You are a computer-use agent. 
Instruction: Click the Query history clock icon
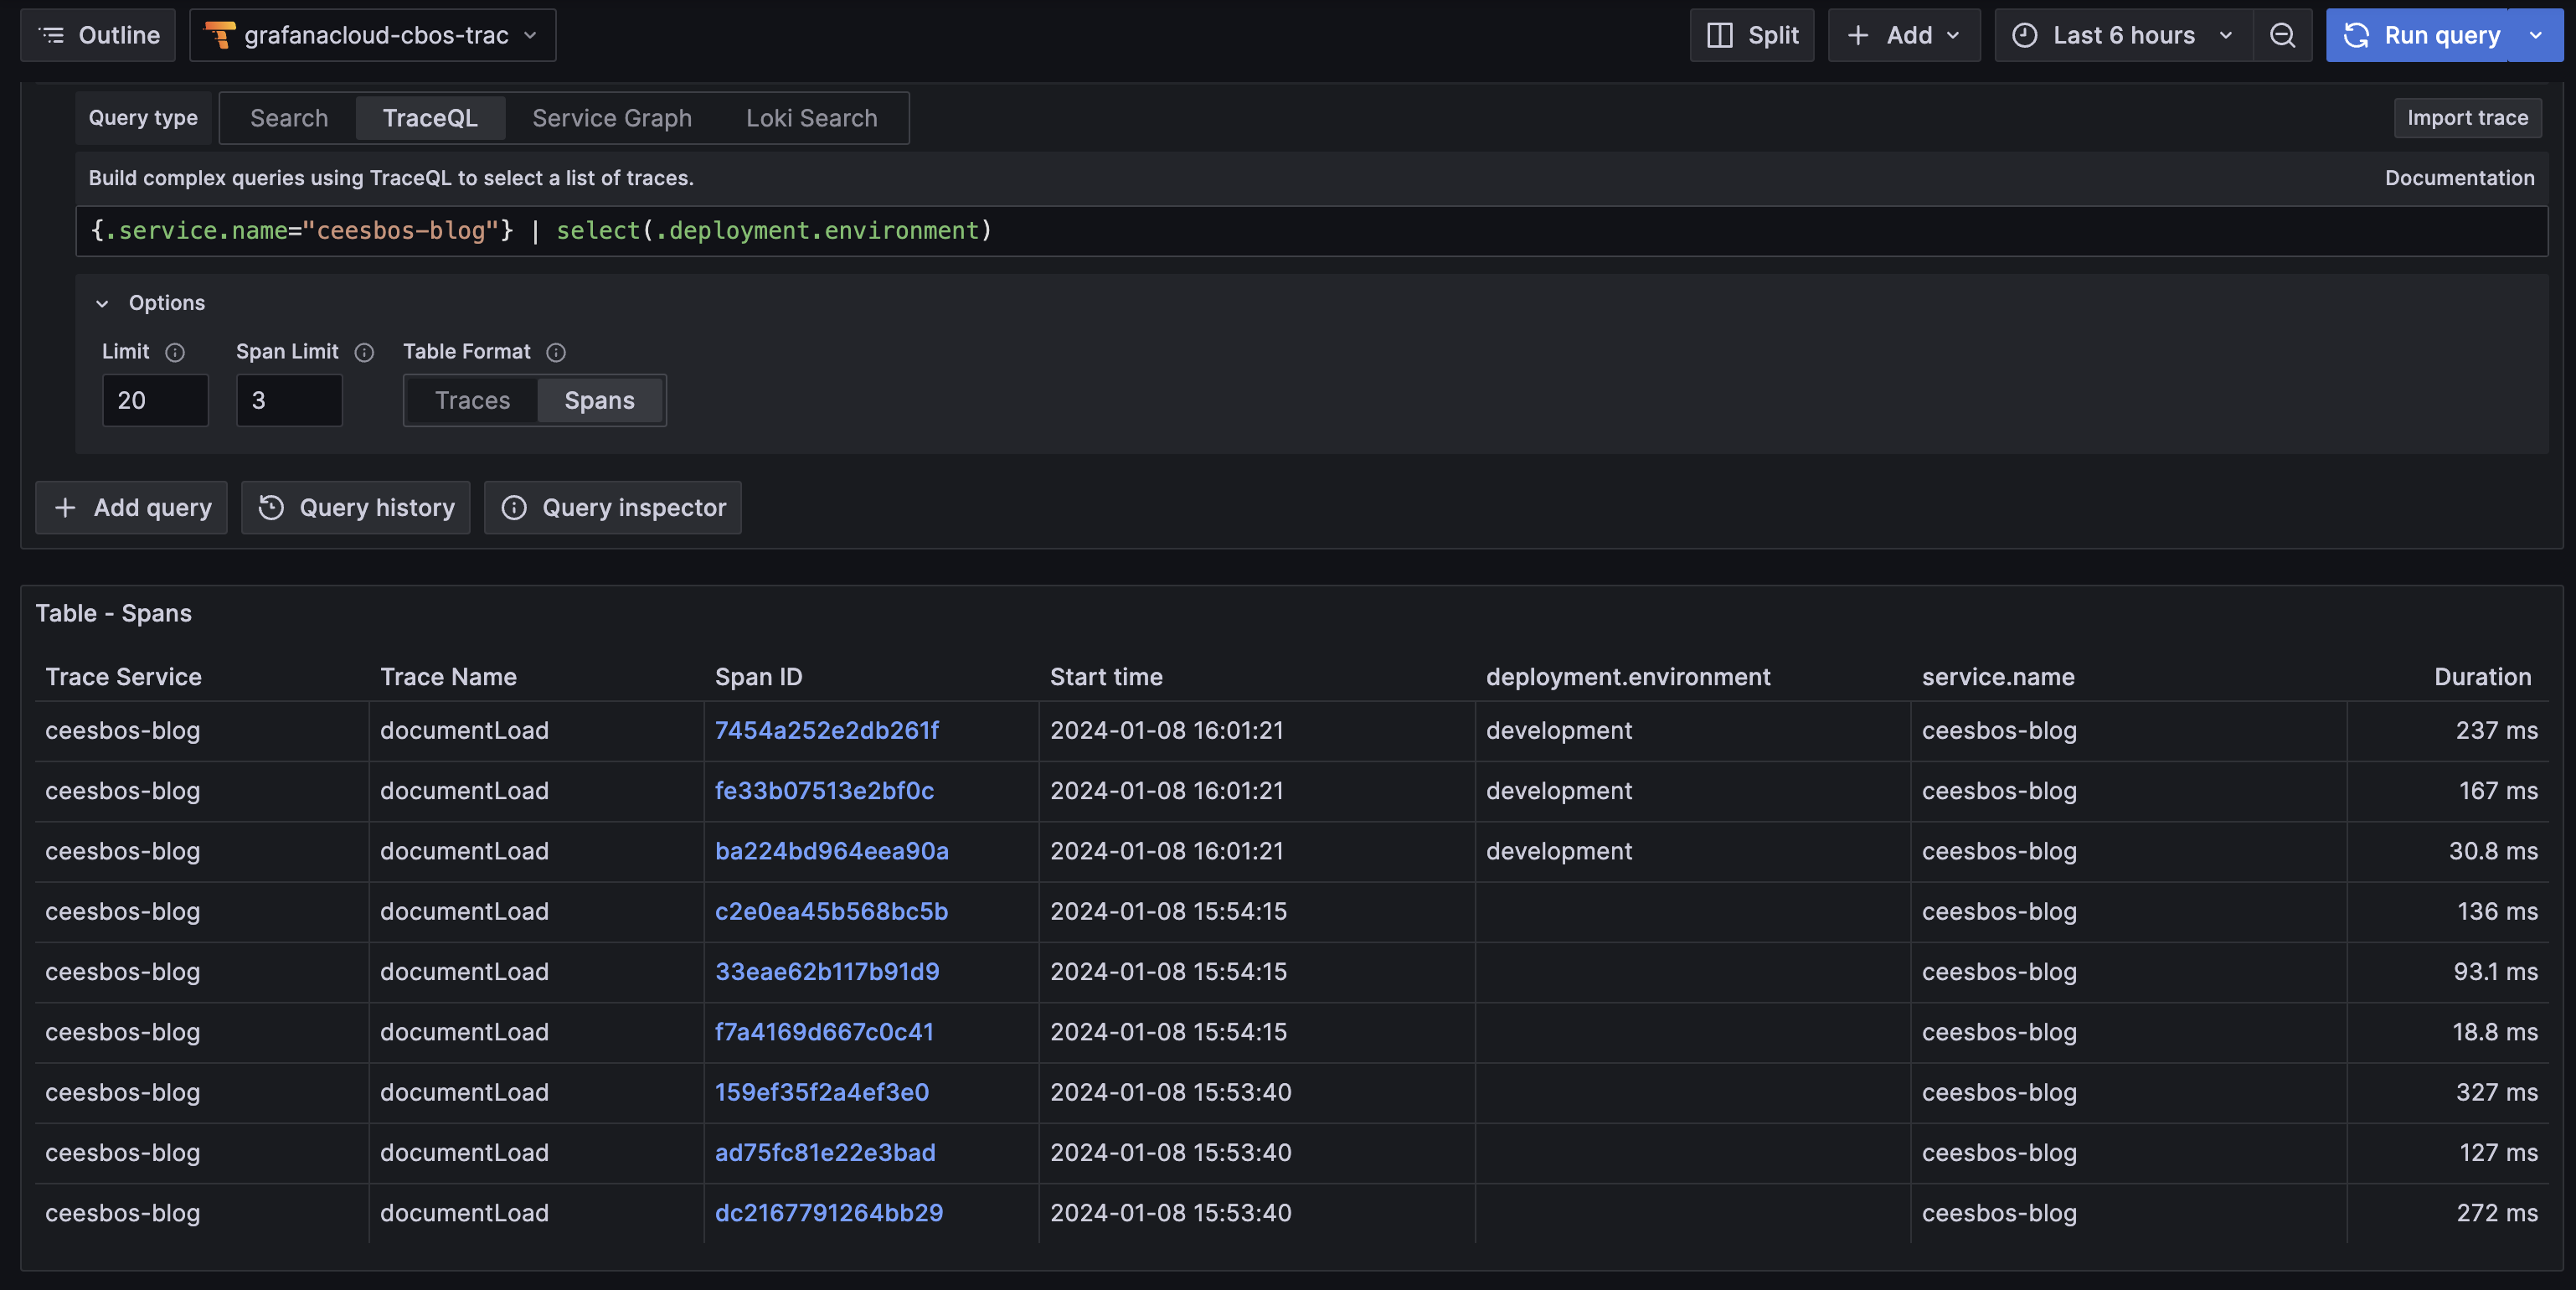[268, 507]
